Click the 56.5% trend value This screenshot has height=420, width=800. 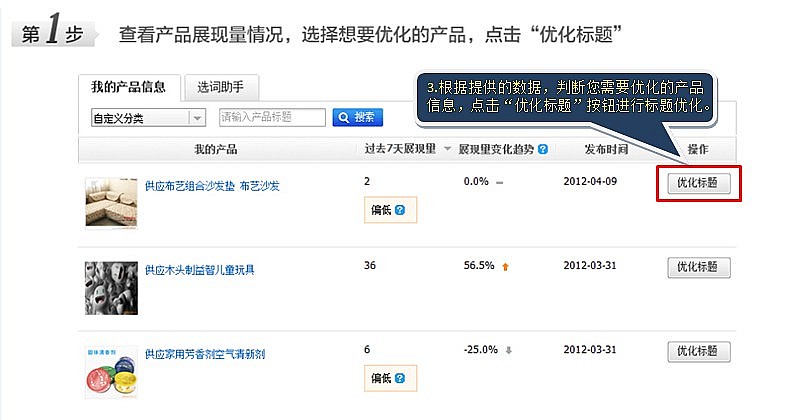[479, 265]
